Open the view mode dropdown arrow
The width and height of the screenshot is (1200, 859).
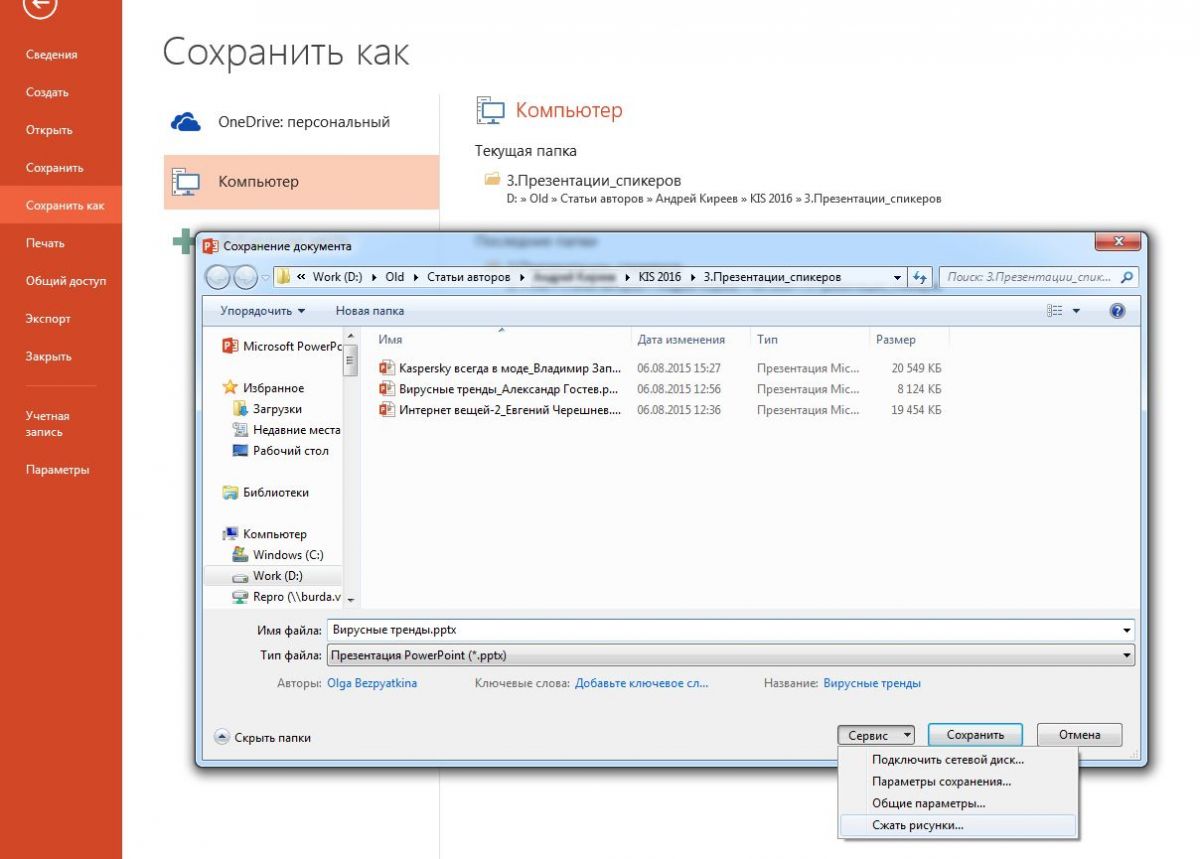pyautogui.click(x=1077, y=311)
